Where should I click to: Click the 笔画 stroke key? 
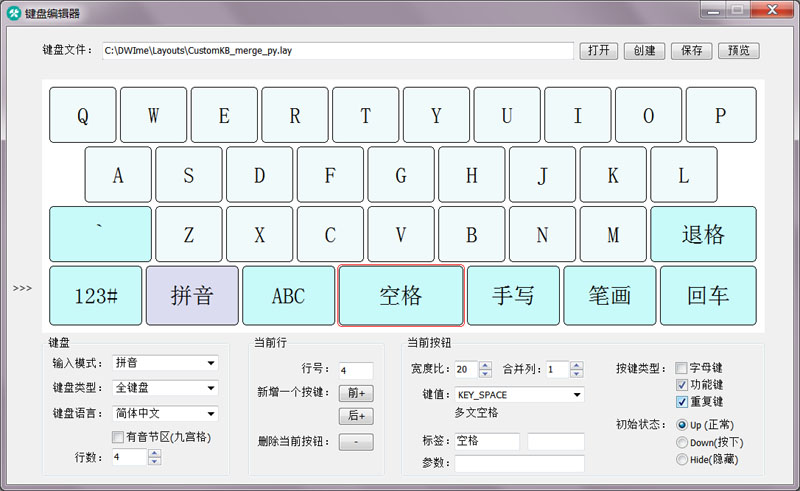[610, 295]
